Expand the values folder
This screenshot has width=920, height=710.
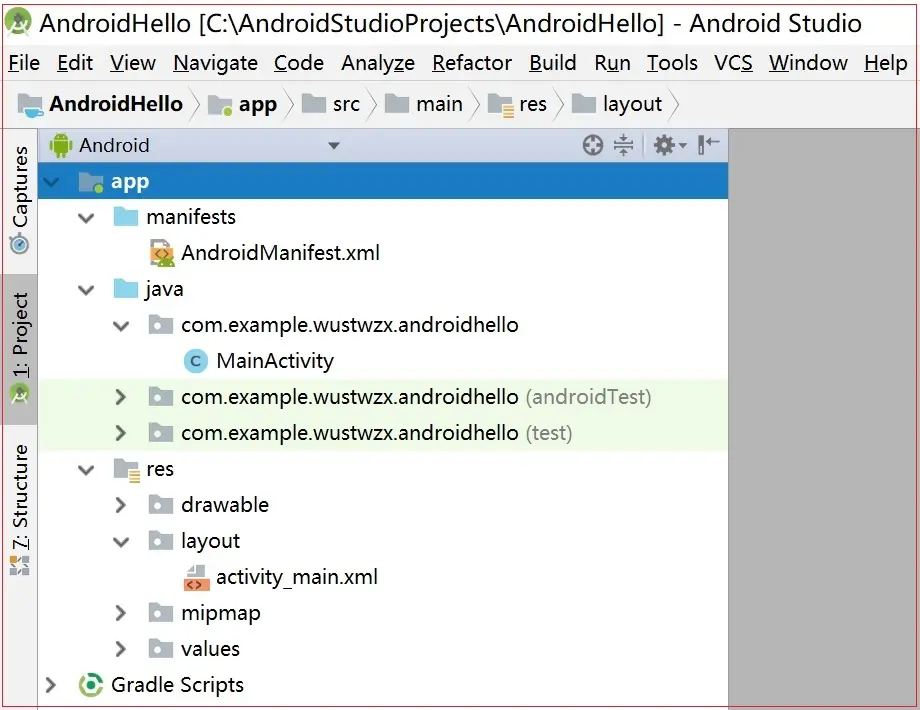[120, 649]
